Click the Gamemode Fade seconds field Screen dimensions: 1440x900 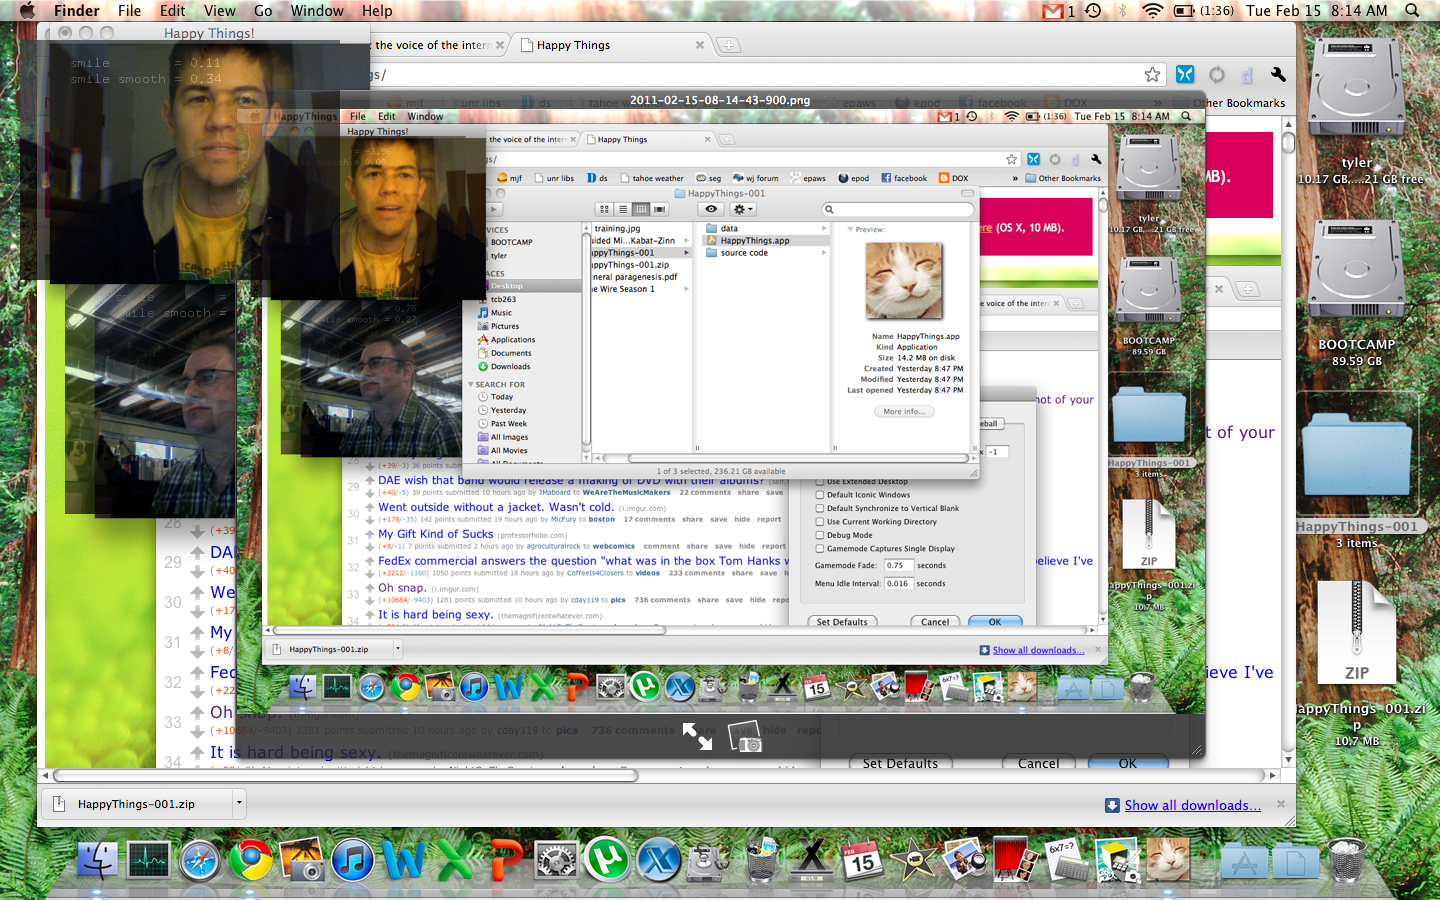pyautogui.click(x=899, y=565)
